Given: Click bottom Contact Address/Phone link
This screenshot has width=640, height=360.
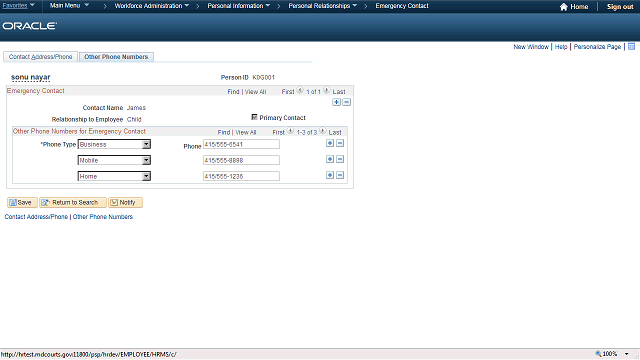Looking at the screenshot, I should (x=36, y=217).
